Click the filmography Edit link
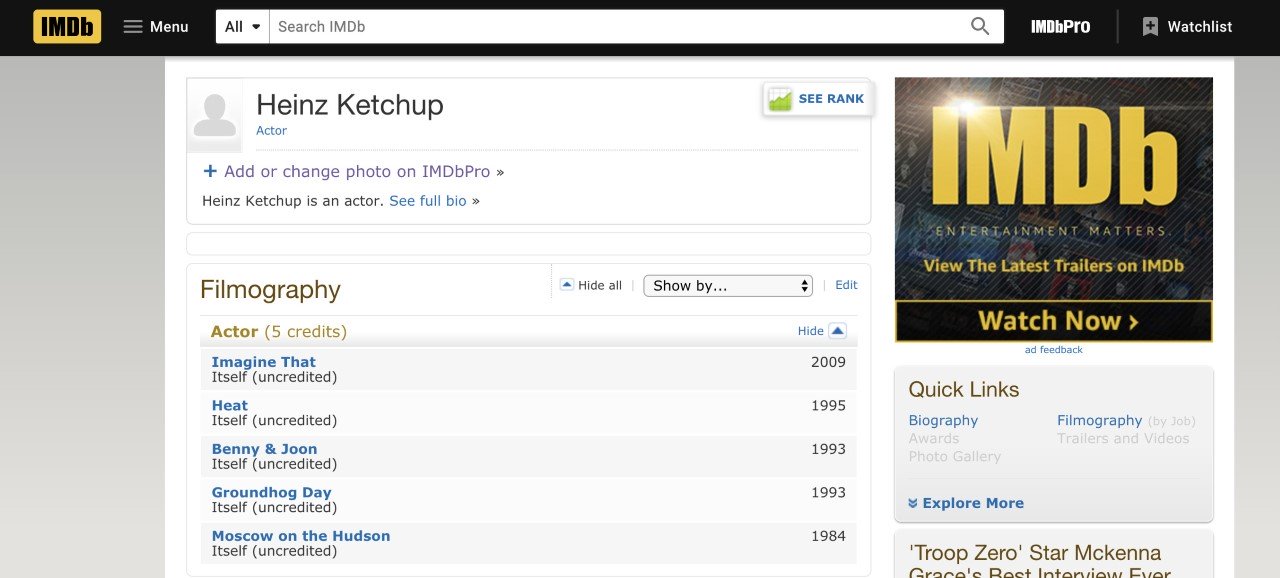Screen dimensions: 1280x578 tap(846, 285)
